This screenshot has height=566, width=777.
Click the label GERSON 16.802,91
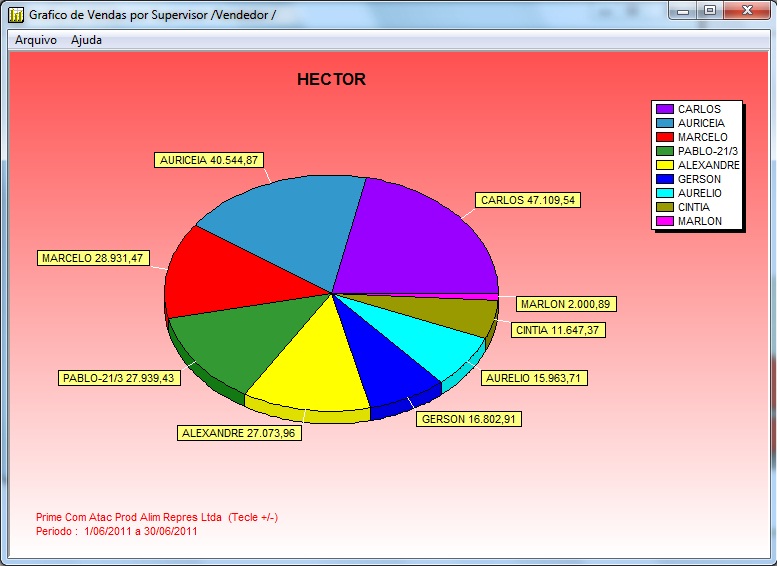[469, 419]
